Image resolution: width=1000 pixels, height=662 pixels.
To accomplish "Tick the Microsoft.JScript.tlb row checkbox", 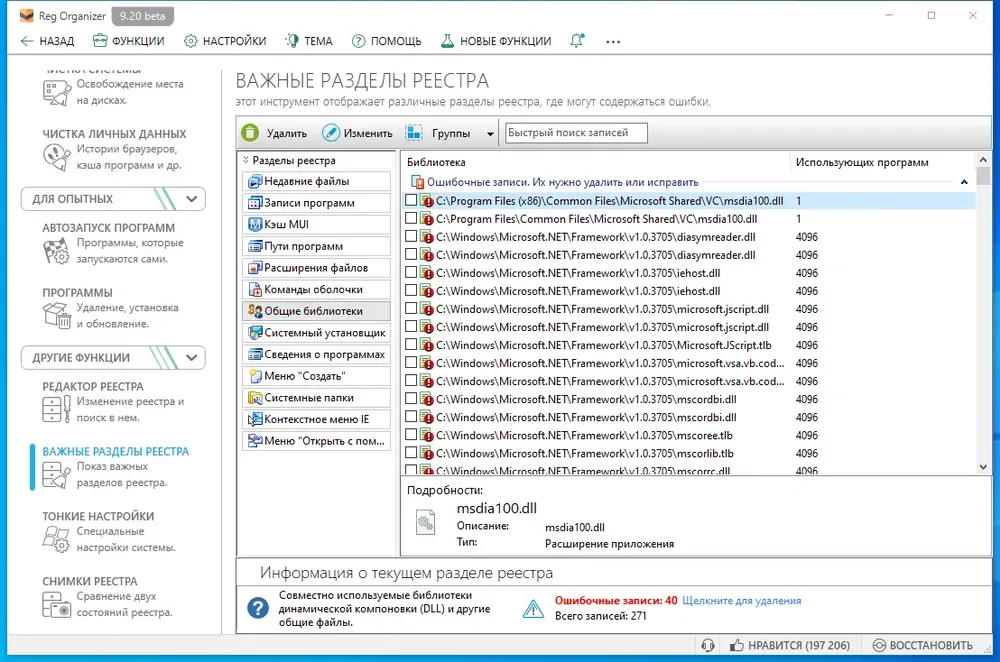I will (411, 344).
